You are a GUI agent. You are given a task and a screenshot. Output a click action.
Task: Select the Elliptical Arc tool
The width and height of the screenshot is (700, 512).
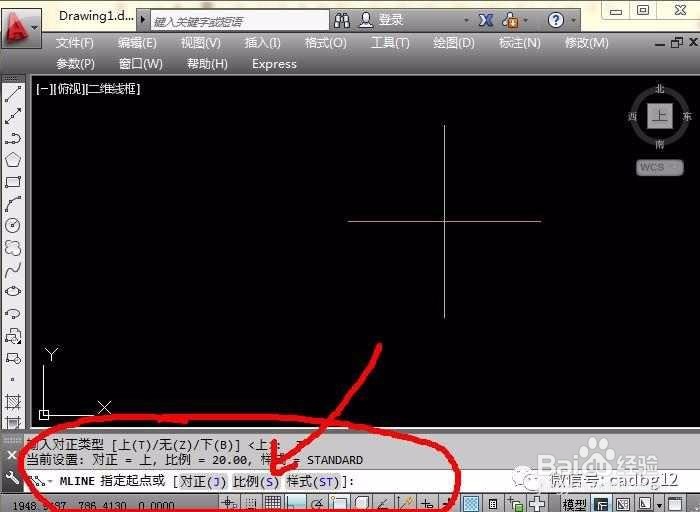[x=13, y=313]
